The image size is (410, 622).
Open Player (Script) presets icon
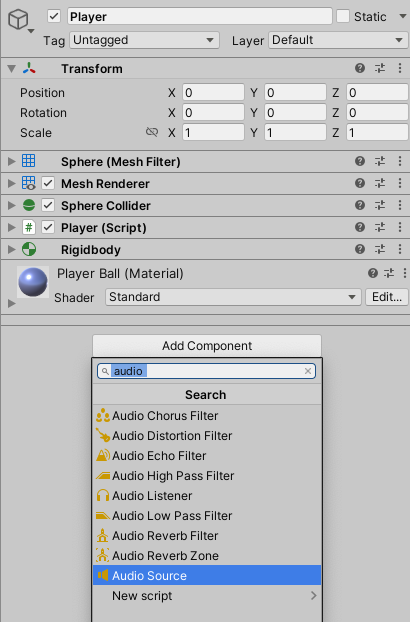click(x=380, y=227)
